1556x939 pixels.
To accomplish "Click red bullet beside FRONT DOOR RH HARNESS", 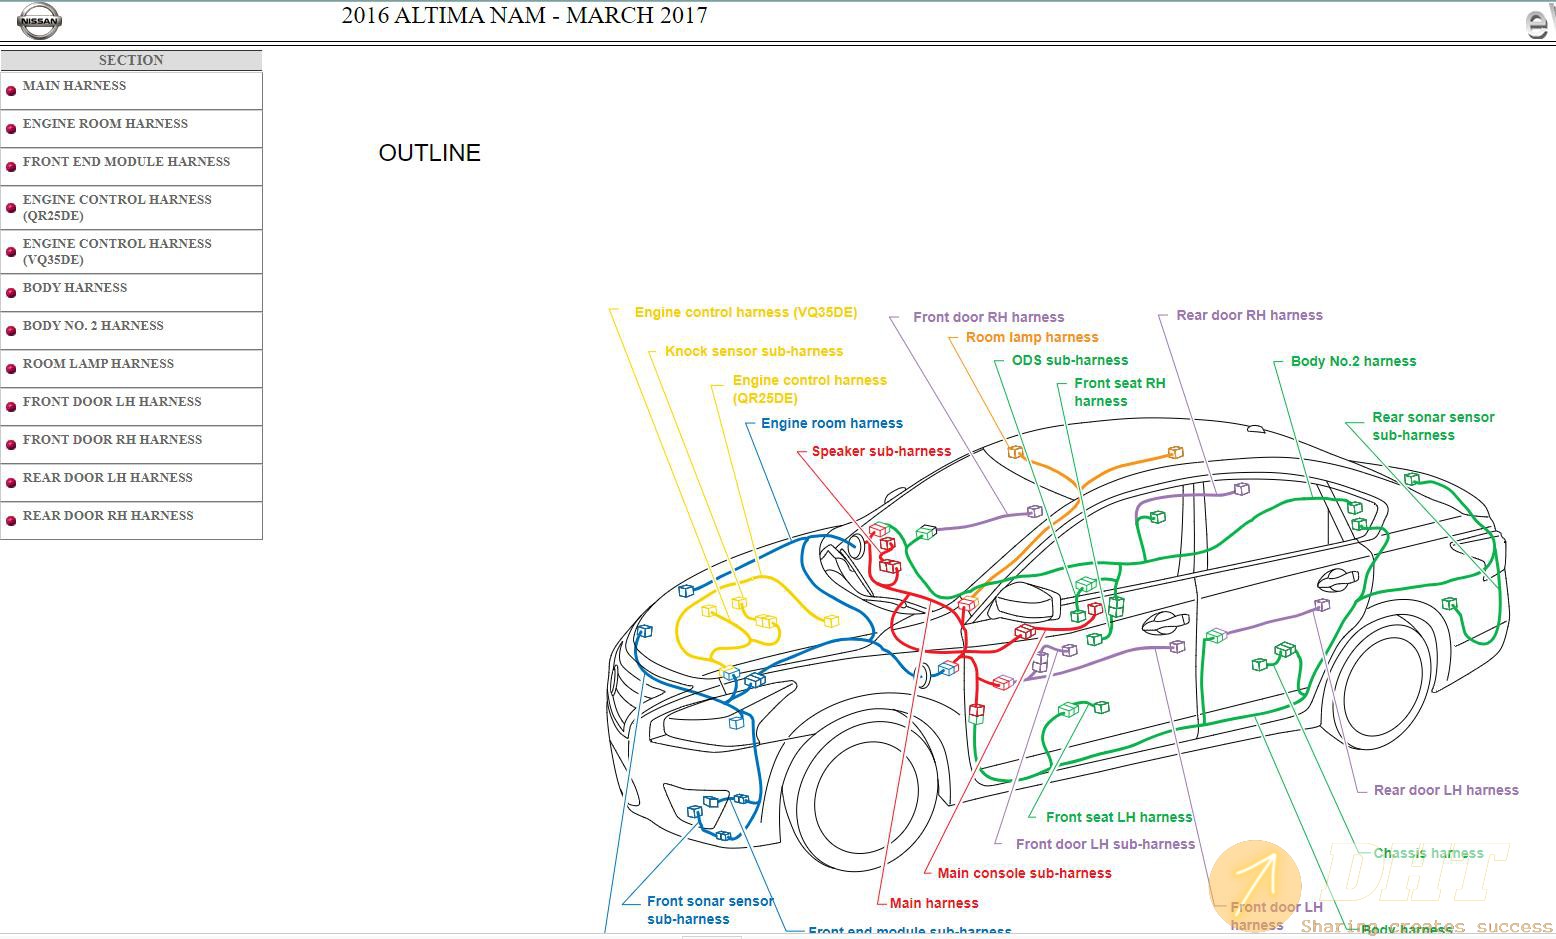I will click(11, 445).
